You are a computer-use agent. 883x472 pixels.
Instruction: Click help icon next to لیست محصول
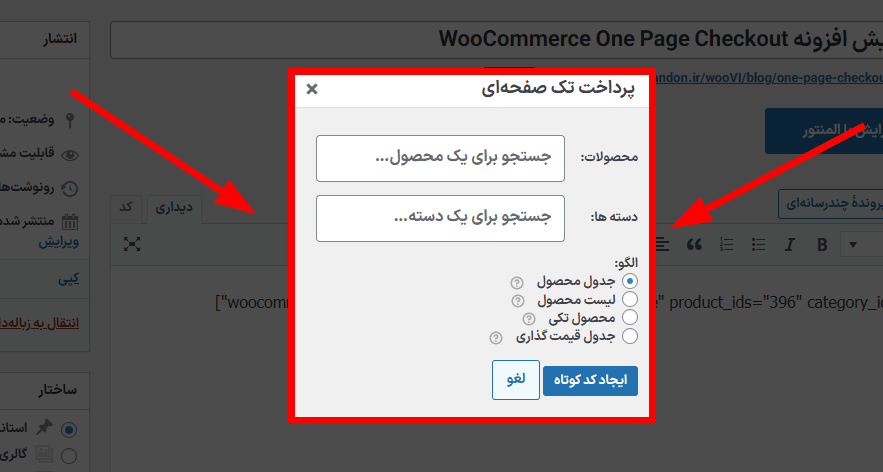click(x=517, y=300)
